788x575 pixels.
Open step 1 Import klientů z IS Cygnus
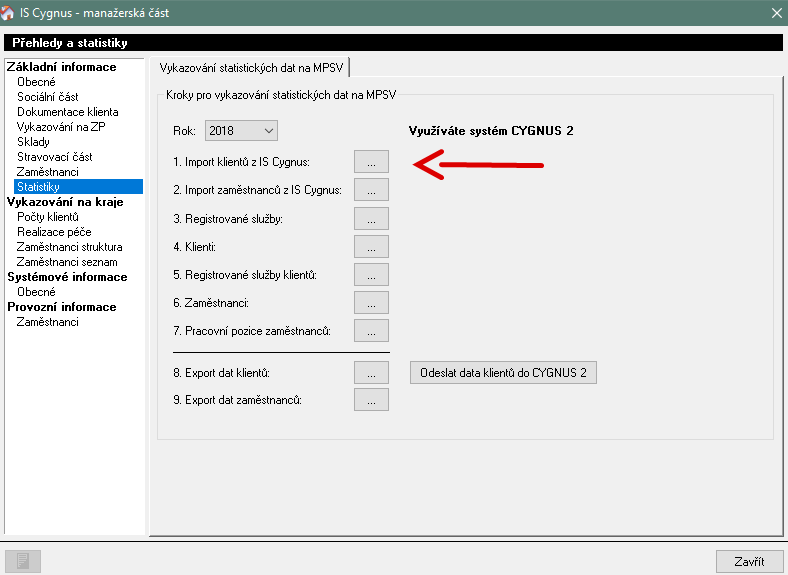371,162
